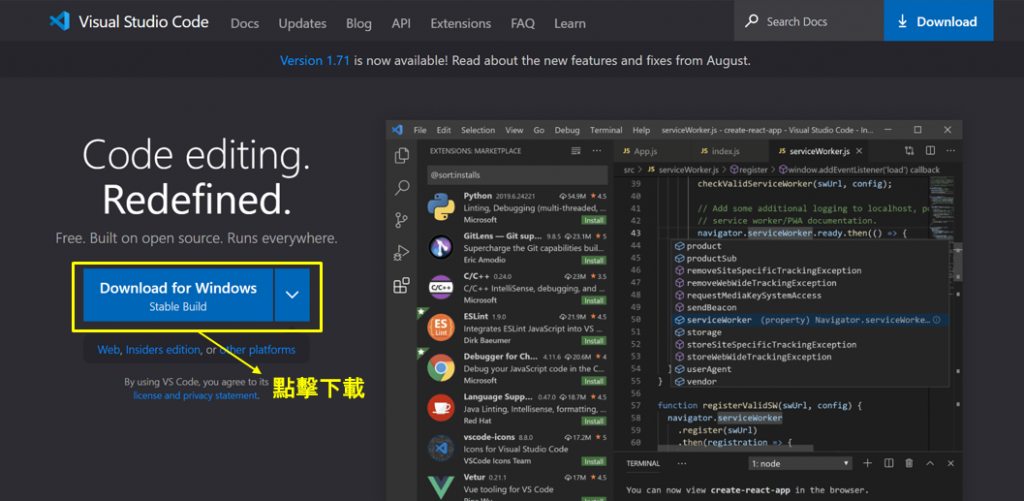Click the serviceWorker.js breadcrumb
Viewport: 1024px width, 501px height.
688,170
